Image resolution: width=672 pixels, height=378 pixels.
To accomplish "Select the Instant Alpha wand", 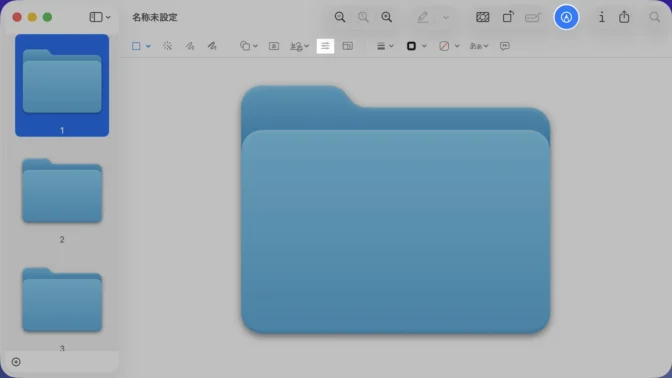I will click(x=168, y=46).
